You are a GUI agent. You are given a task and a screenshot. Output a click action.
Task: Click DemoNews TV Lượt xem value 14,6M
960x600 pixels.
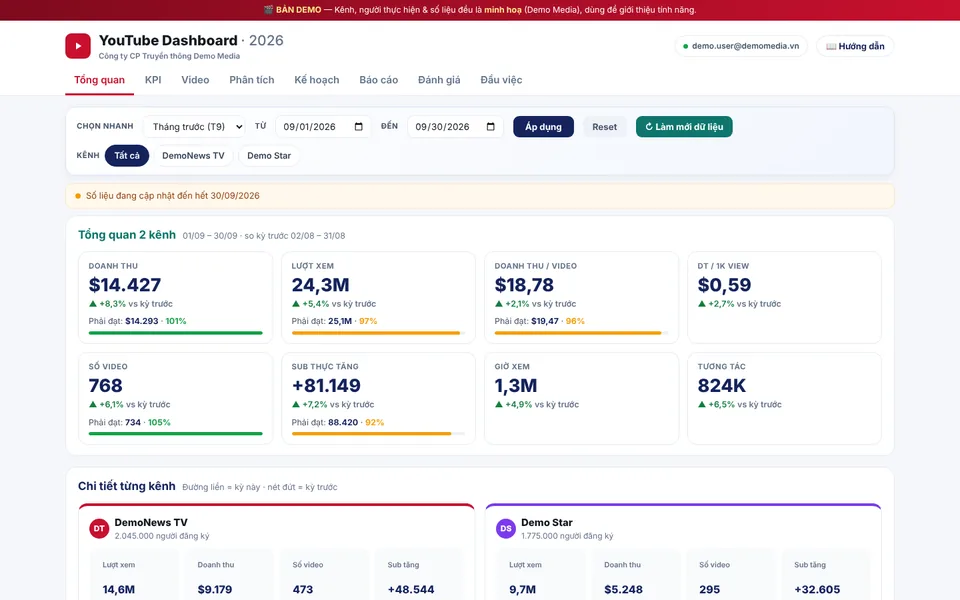119,590
